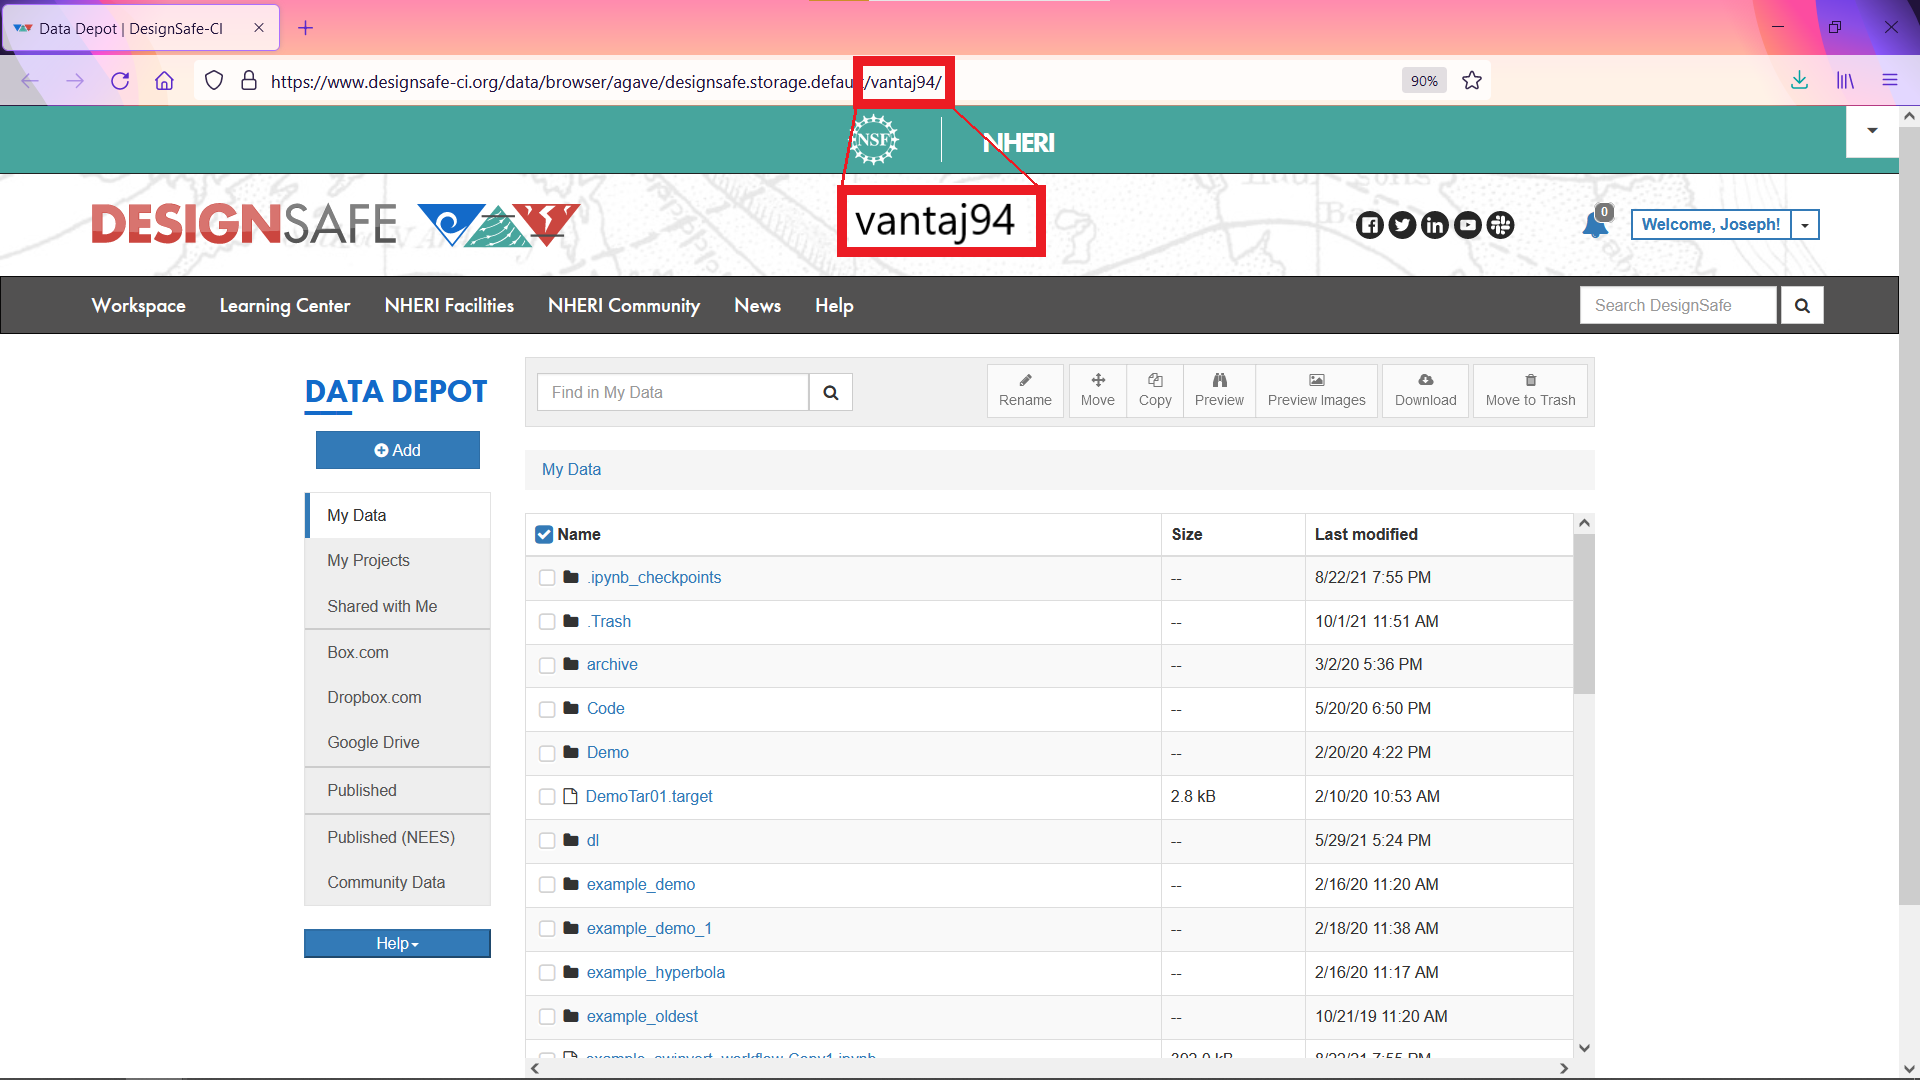Screen dimensions: 1920x1080
Task: Click the NSF logo in header
Action: [x=874, y=140]
